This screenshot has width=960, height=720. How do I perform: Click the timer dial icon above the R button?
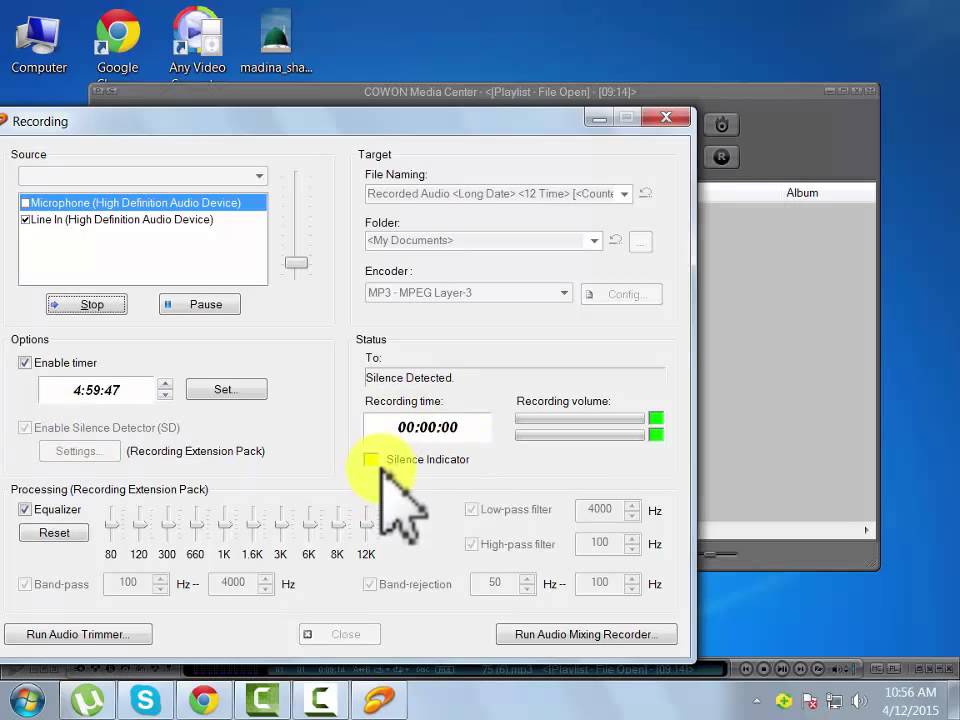722,124
